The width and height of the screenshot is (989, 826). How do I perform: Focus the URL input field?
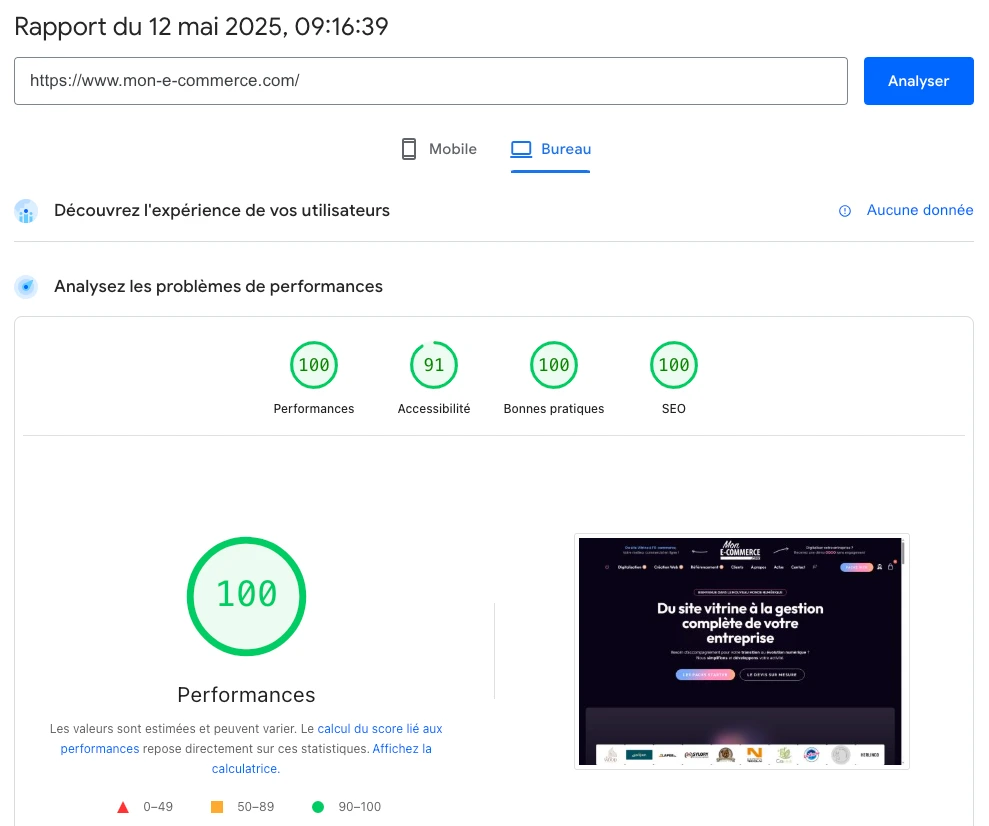click(x=431, y=81)
